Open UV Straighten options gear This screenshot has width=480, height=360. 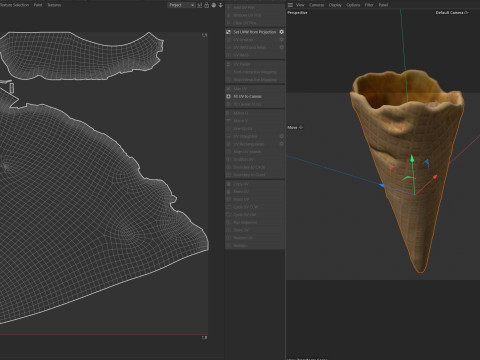click(282, 136)
